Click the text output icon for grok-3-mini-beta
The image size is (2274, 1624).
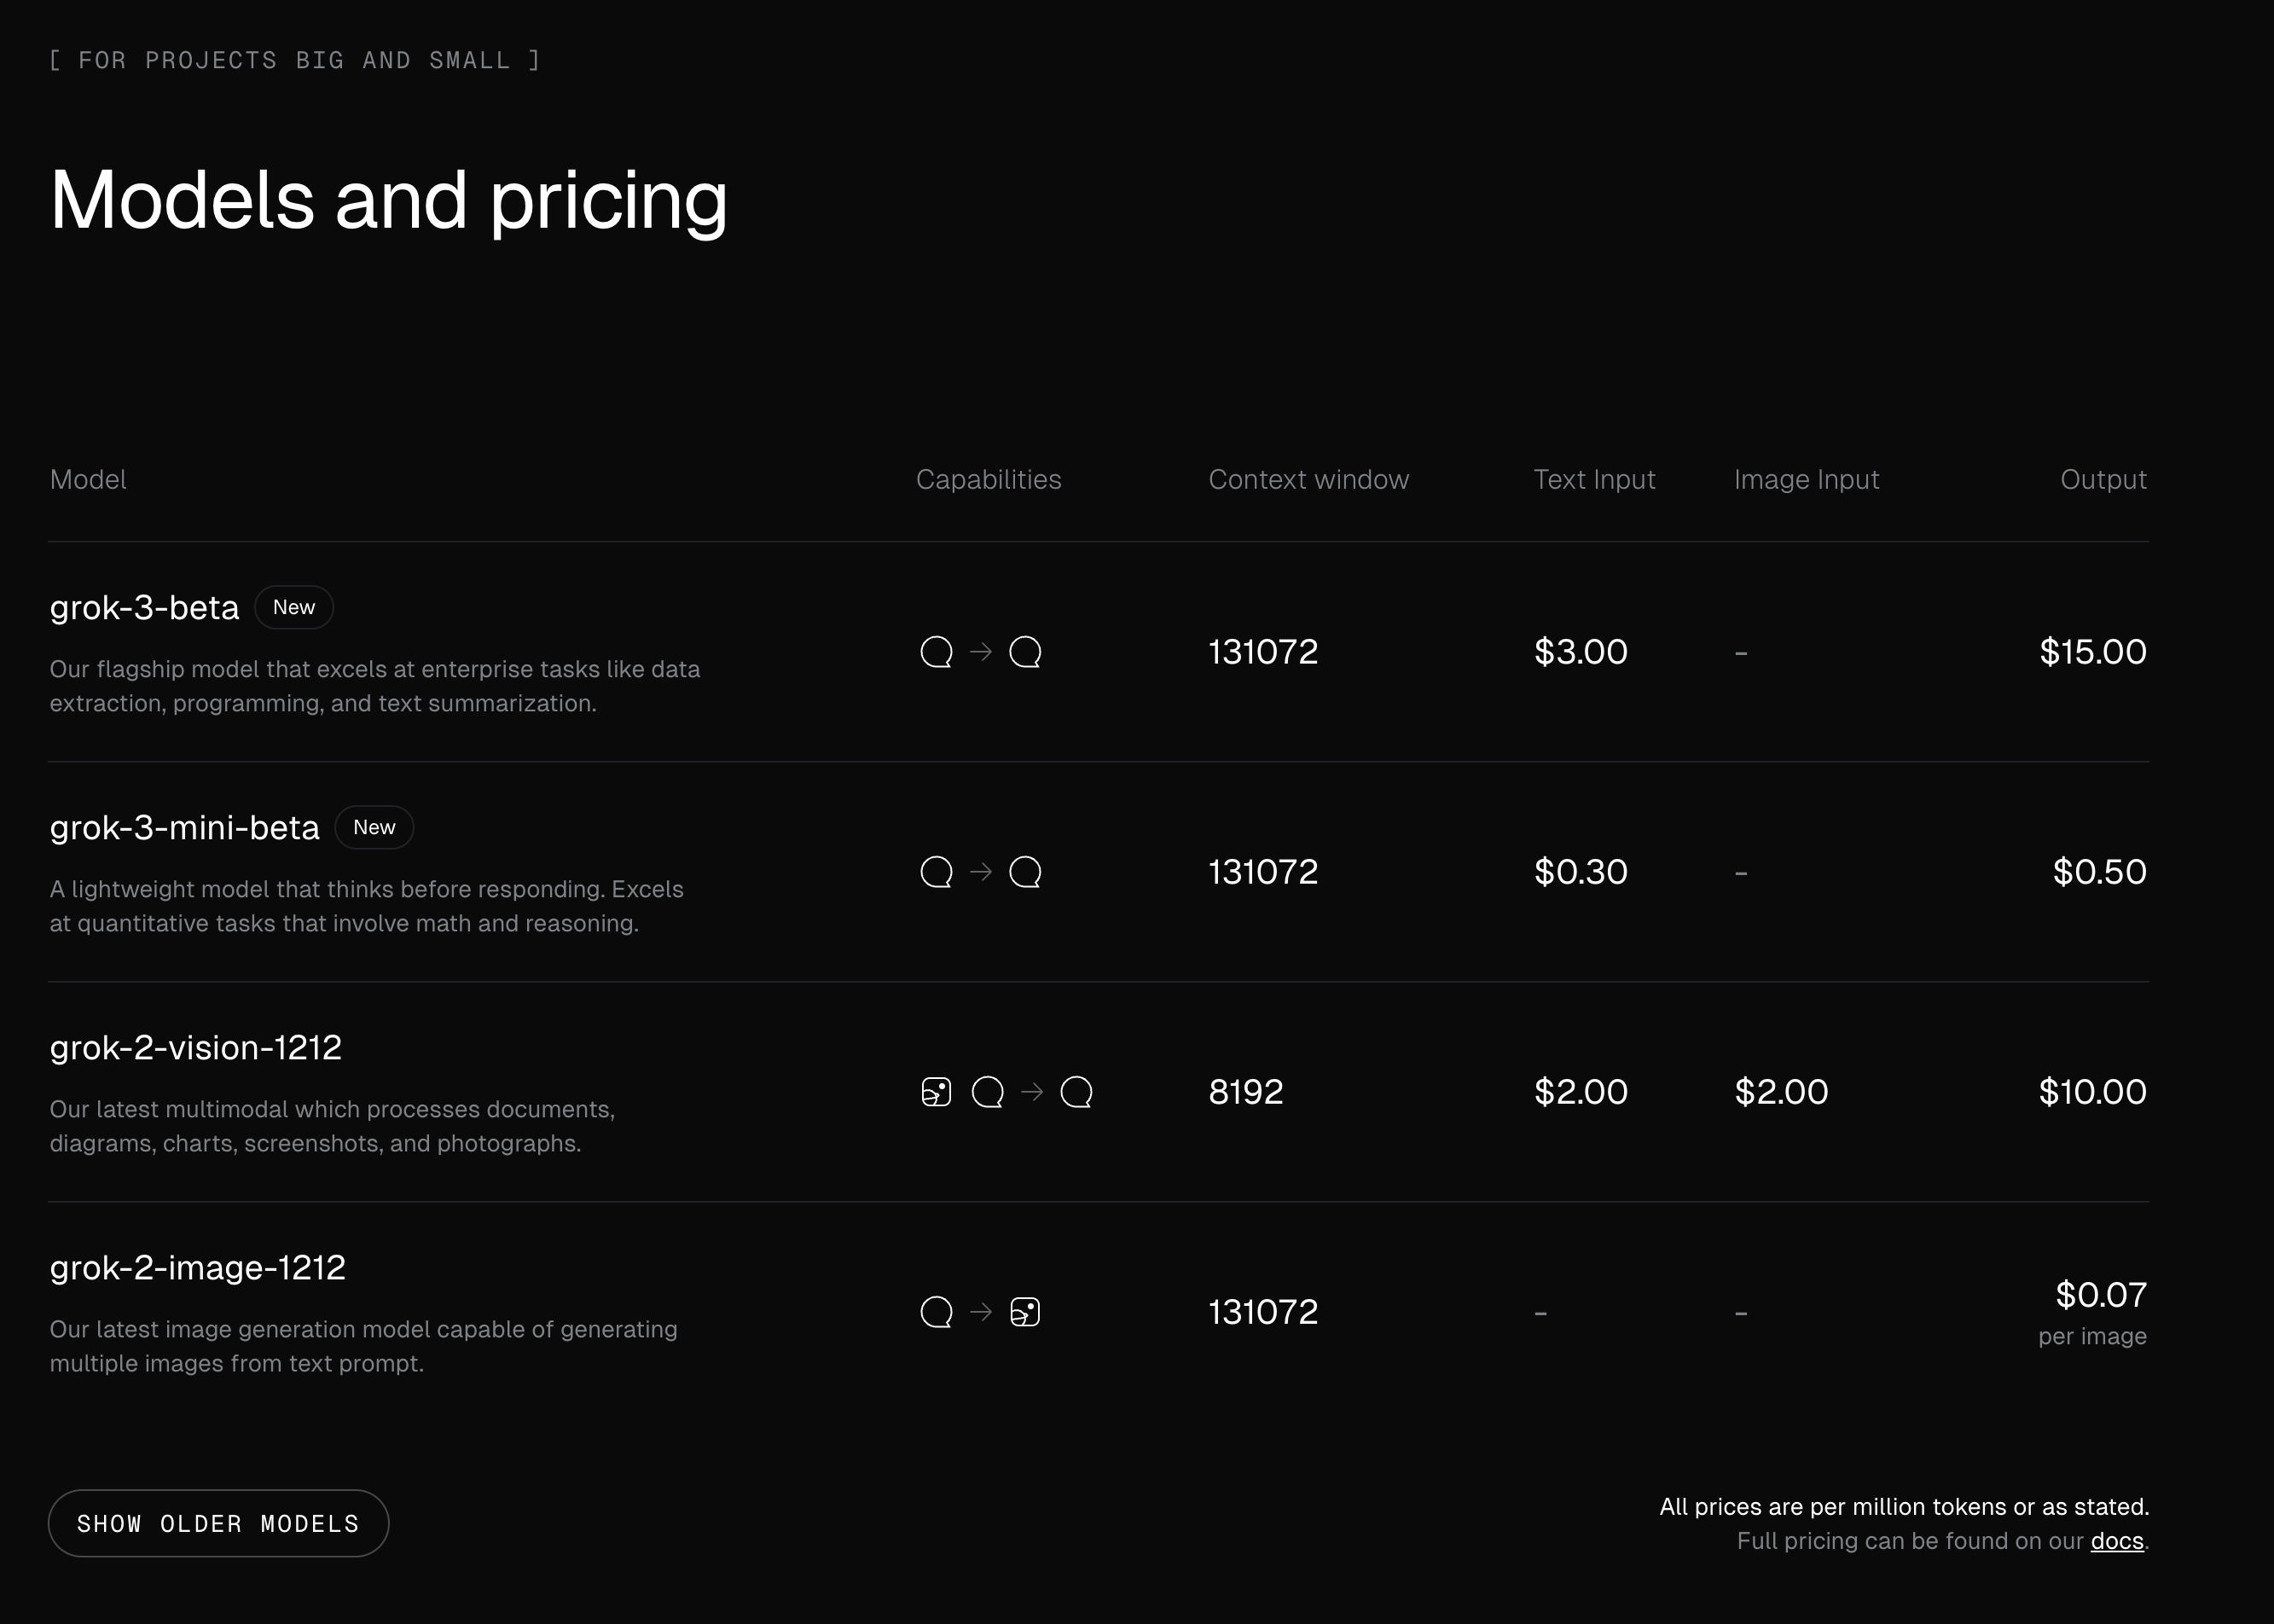[x=1025, y=872]
